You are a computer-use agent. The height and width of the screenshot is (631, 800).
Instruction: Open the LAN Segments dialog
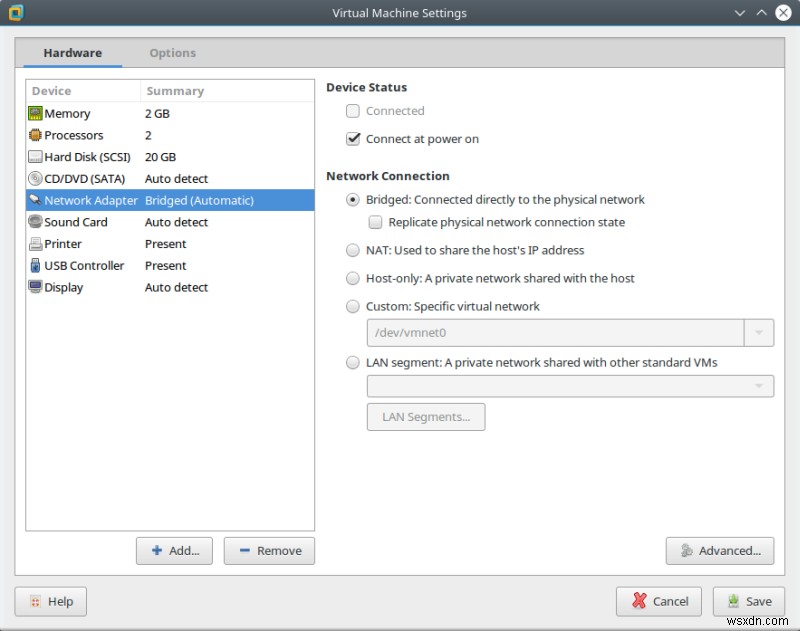426,417
